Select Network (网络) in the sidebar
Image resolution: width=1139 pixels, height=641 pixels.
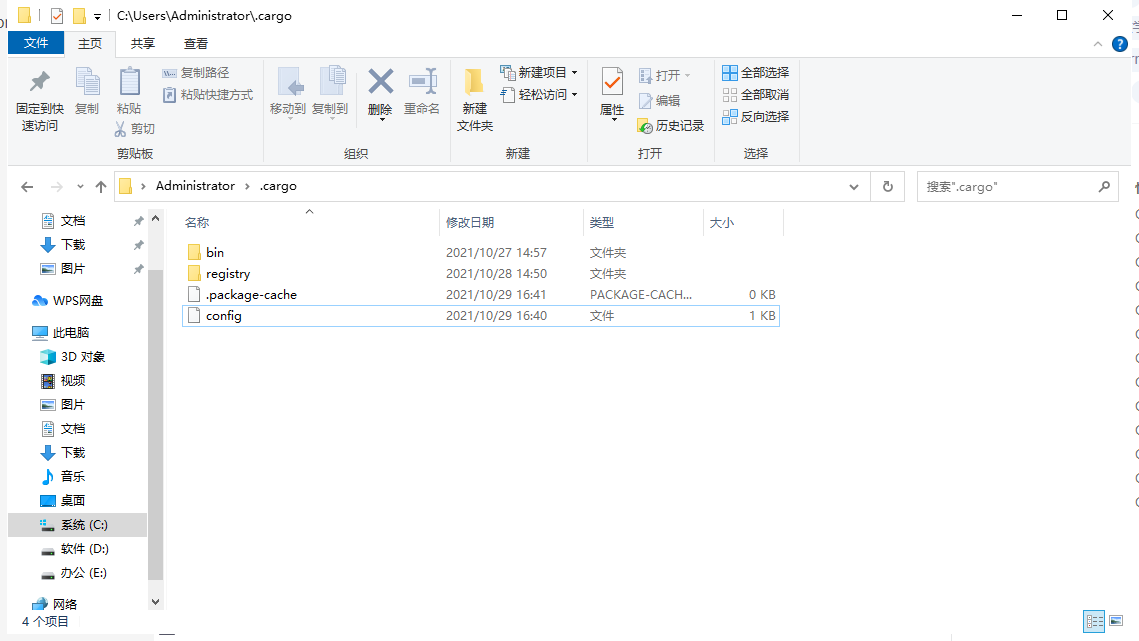coord(55,604)
